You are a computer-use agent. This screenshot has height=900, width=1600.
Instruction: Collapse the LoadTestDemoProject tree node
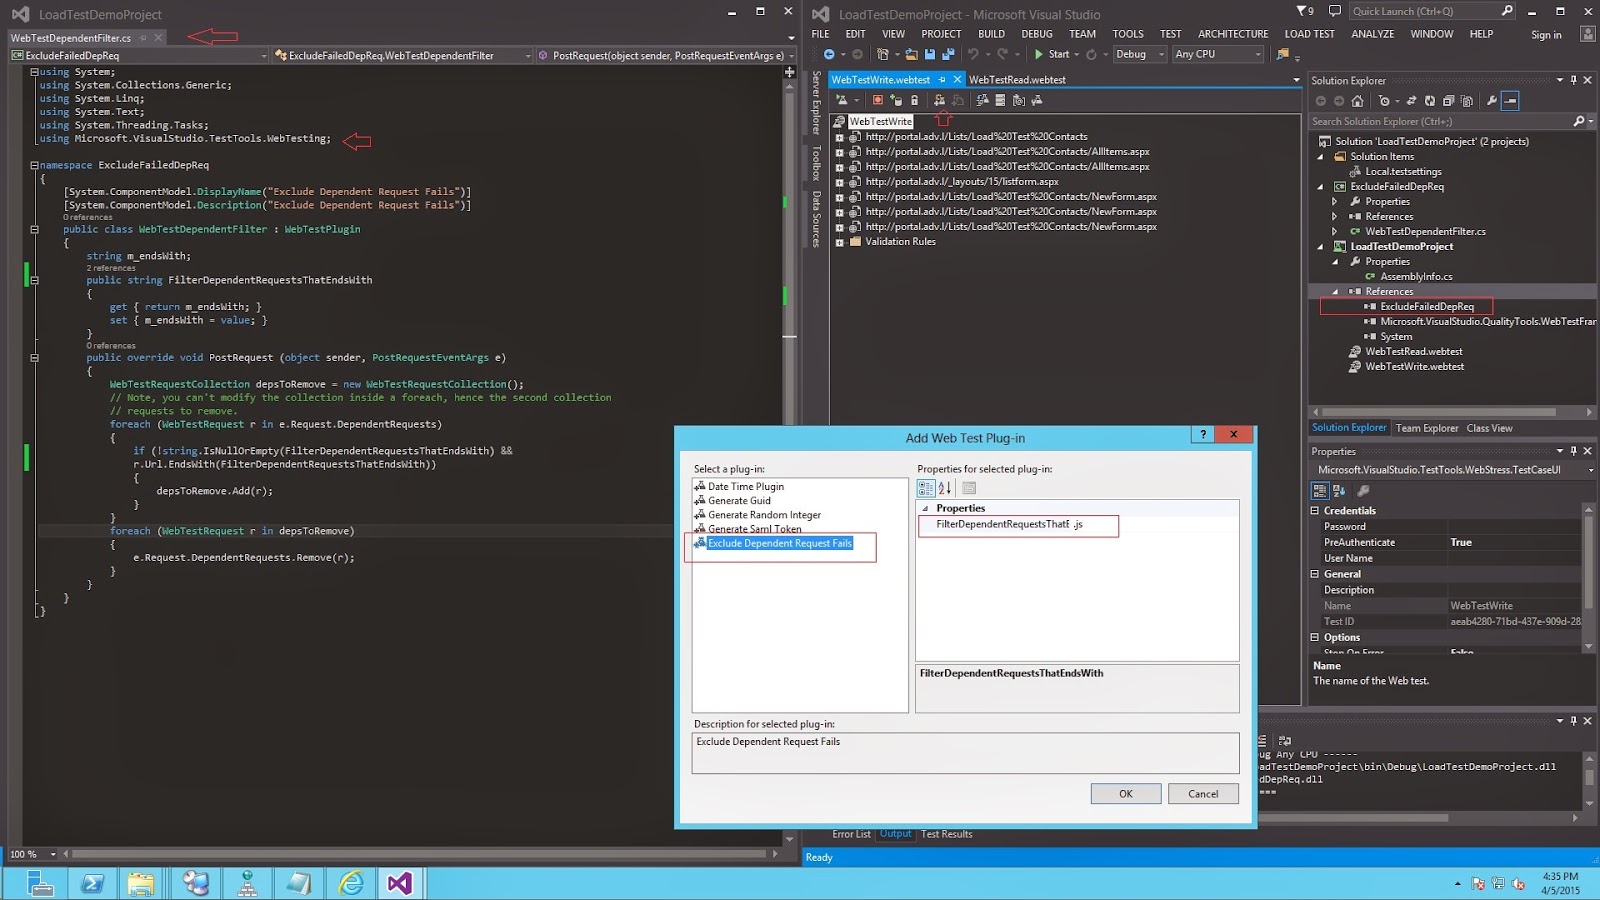click(x=1320, y=247)
